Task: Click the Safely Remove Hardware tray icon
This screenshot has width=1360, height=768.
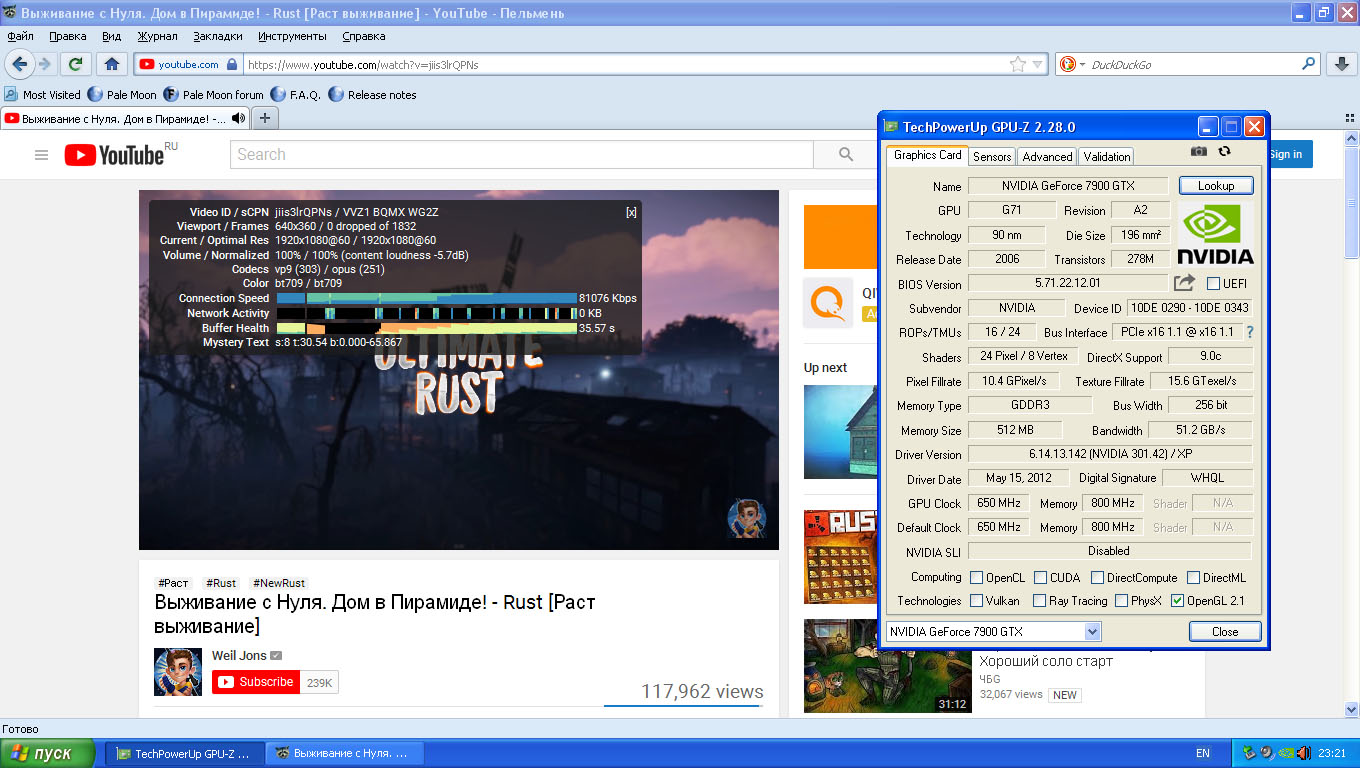Action: (x=1249, y=753)
